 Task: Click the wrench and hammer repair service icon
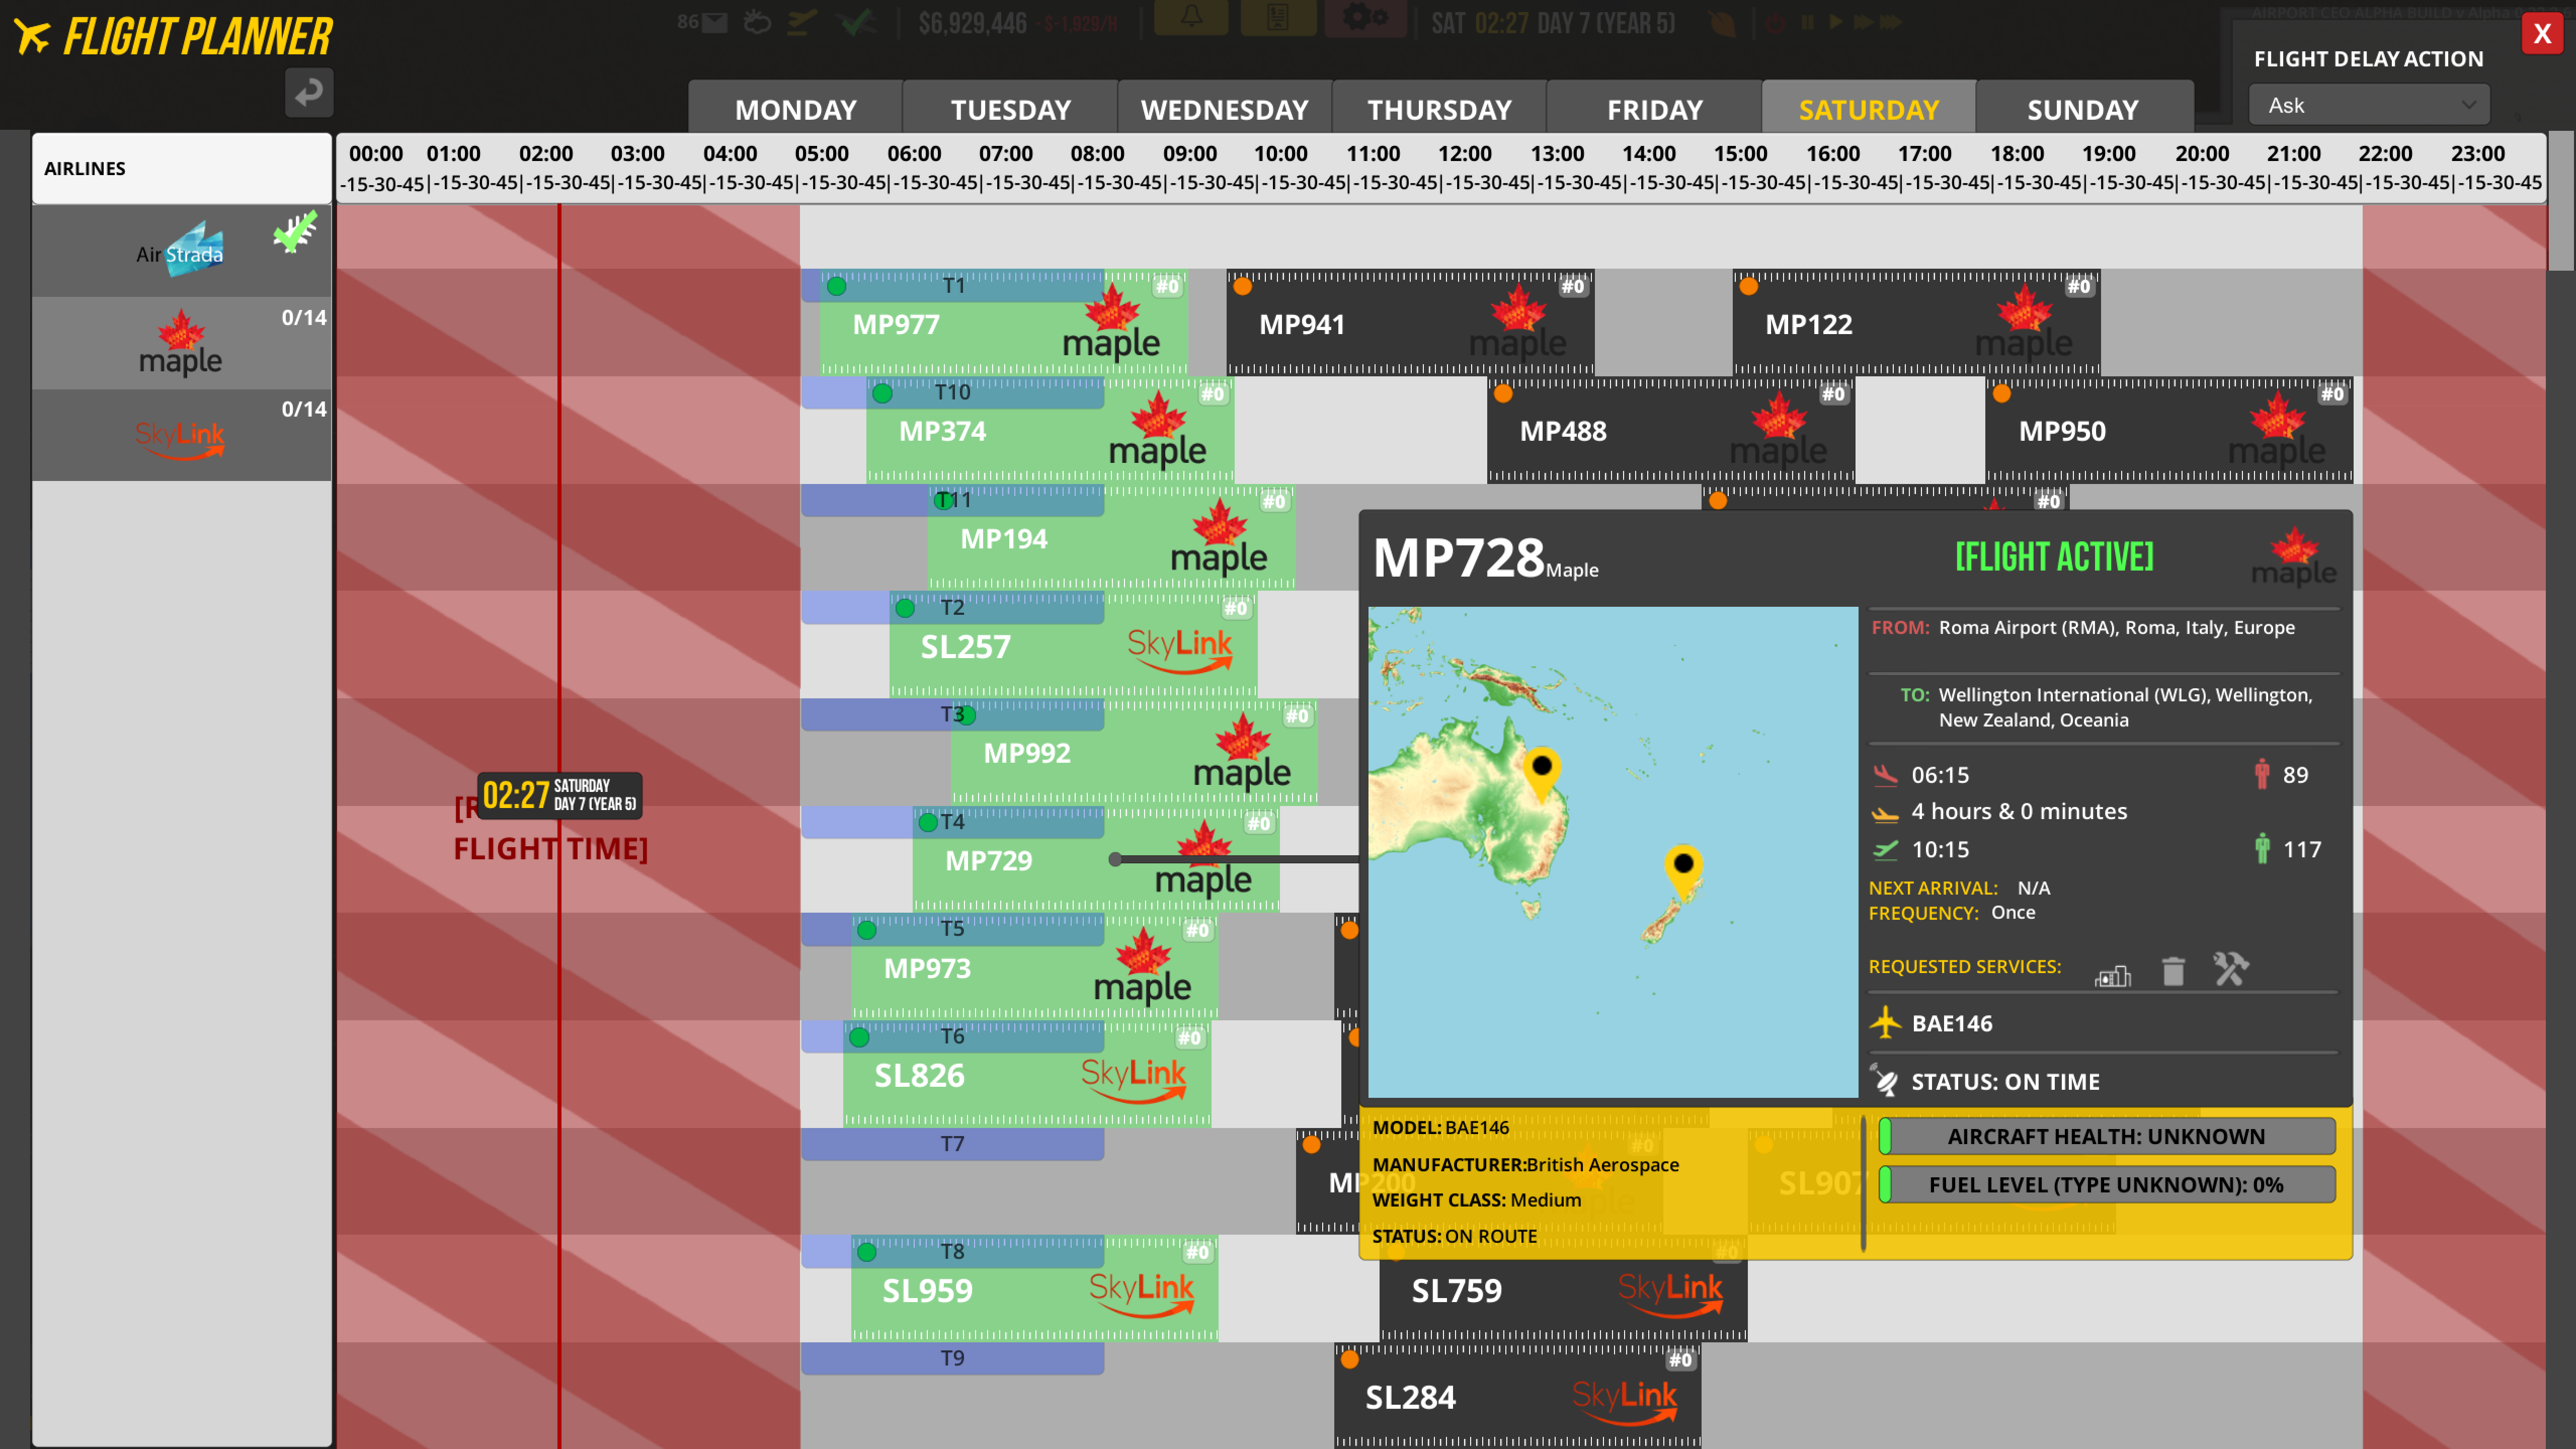point(2231,968)
